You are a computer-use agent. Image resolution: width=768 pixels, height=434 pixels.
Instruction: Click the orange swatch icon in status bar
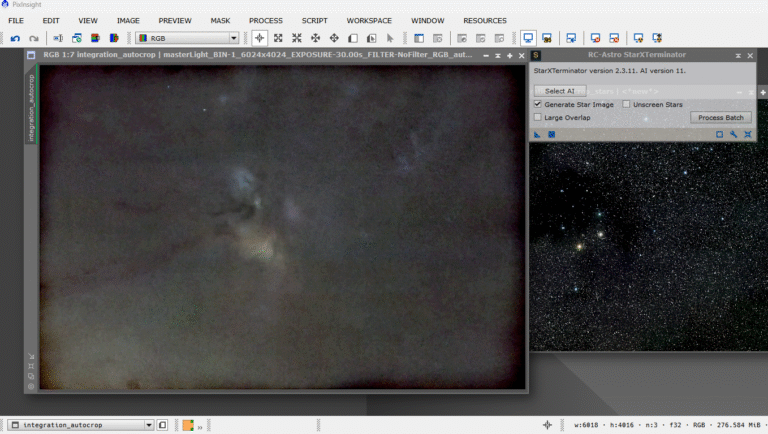tap(187, 425)
